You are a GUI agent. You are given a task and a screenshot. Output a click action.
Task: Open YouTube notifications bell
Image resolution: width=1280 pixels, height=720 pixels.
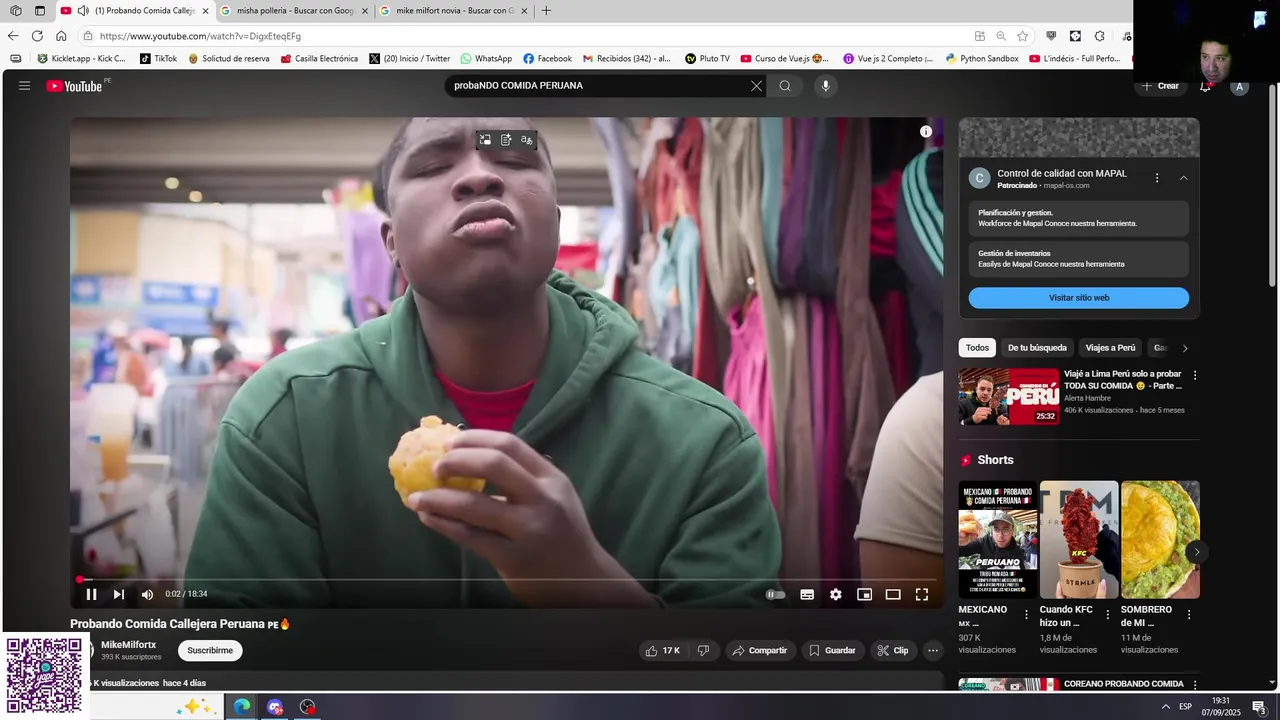coord(1205,86)
